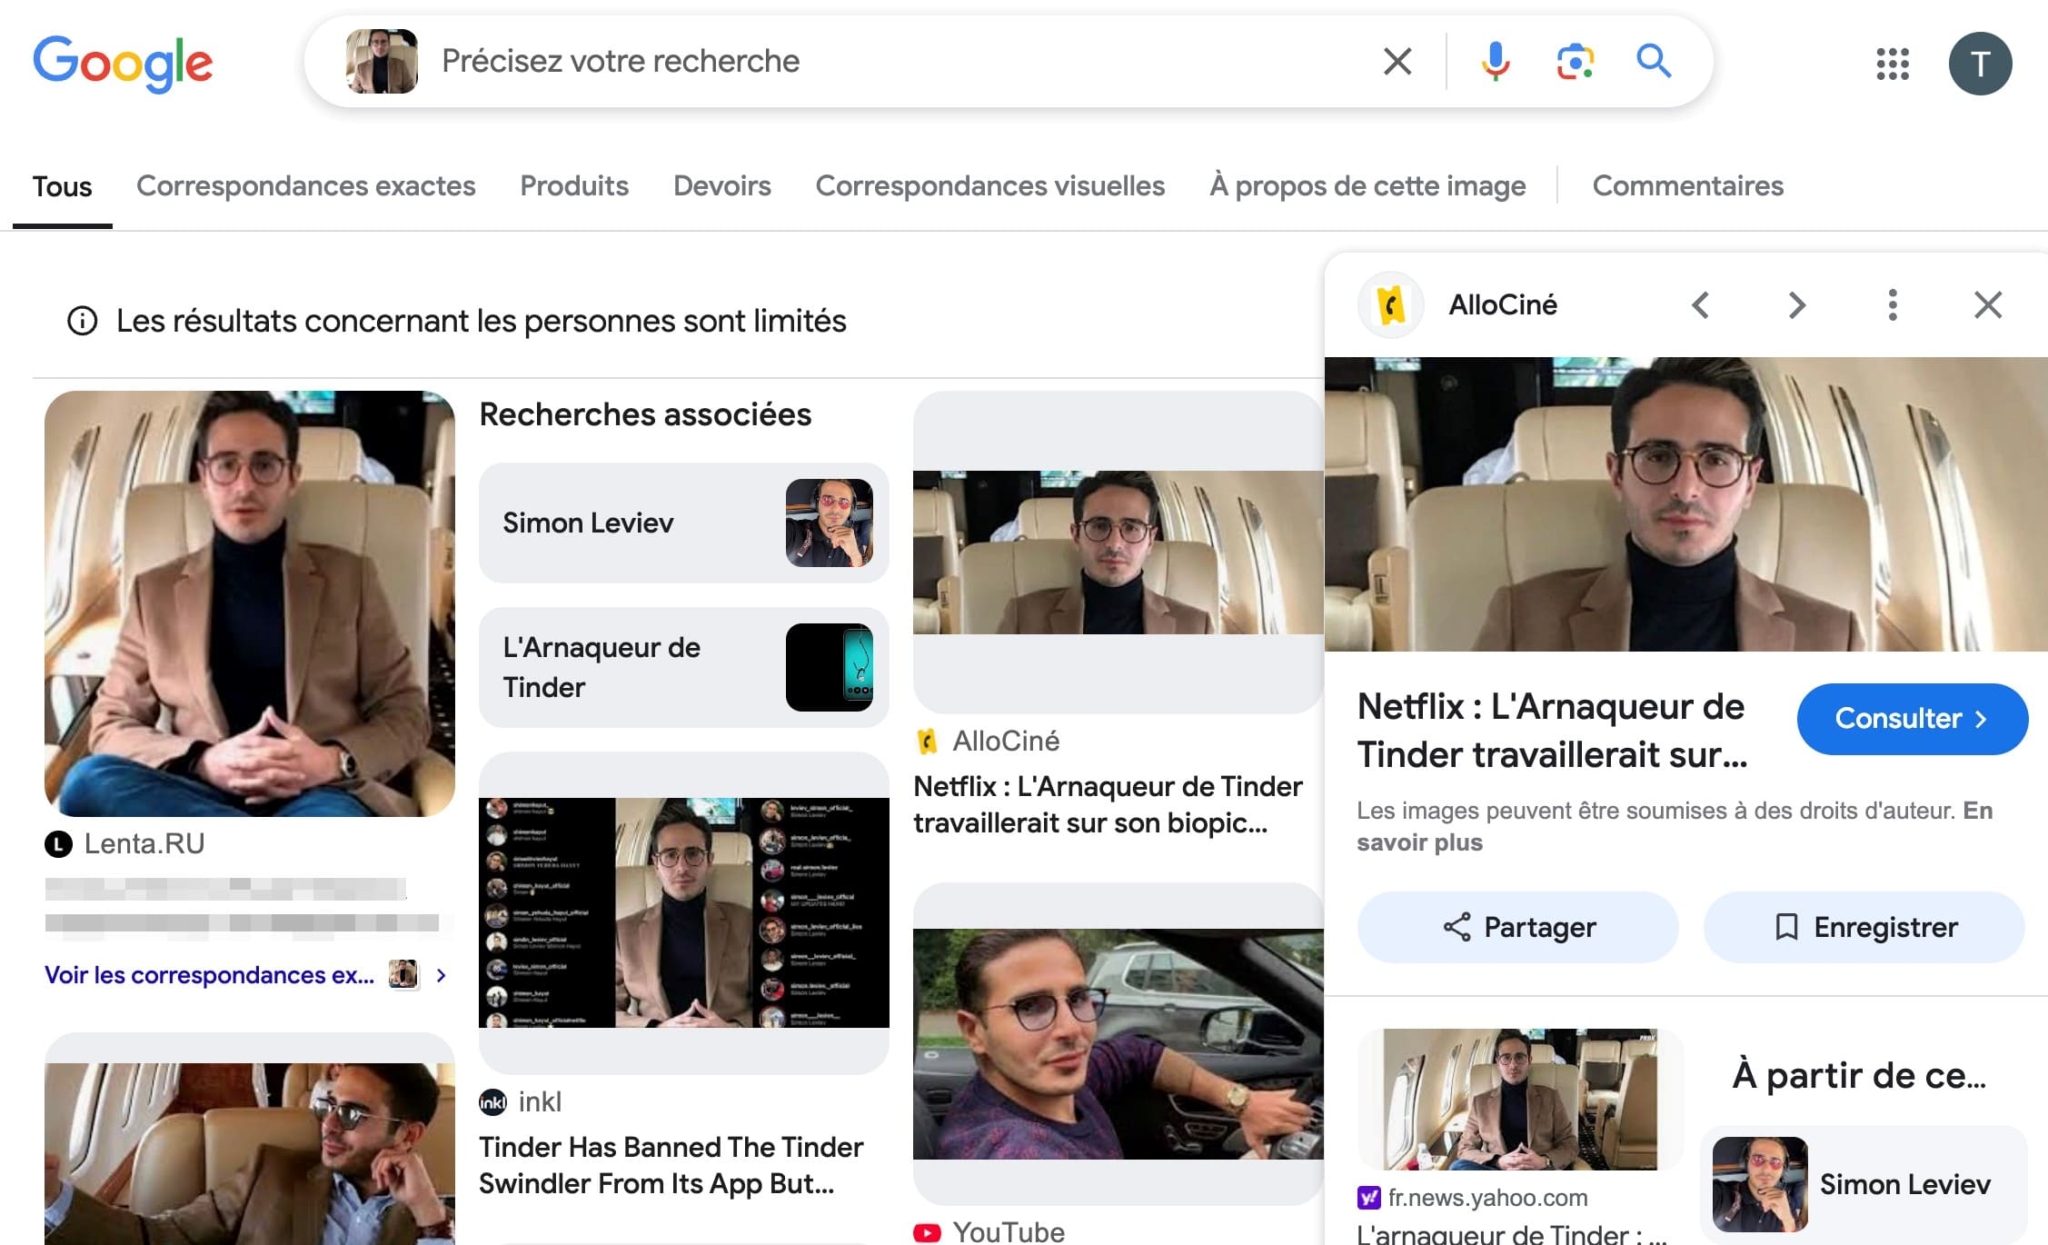Expand 'Voir les correspondances ex...' with its arrow
Image resolution: width=2048 pixels, height=1245 pixels.
[441, 975]
